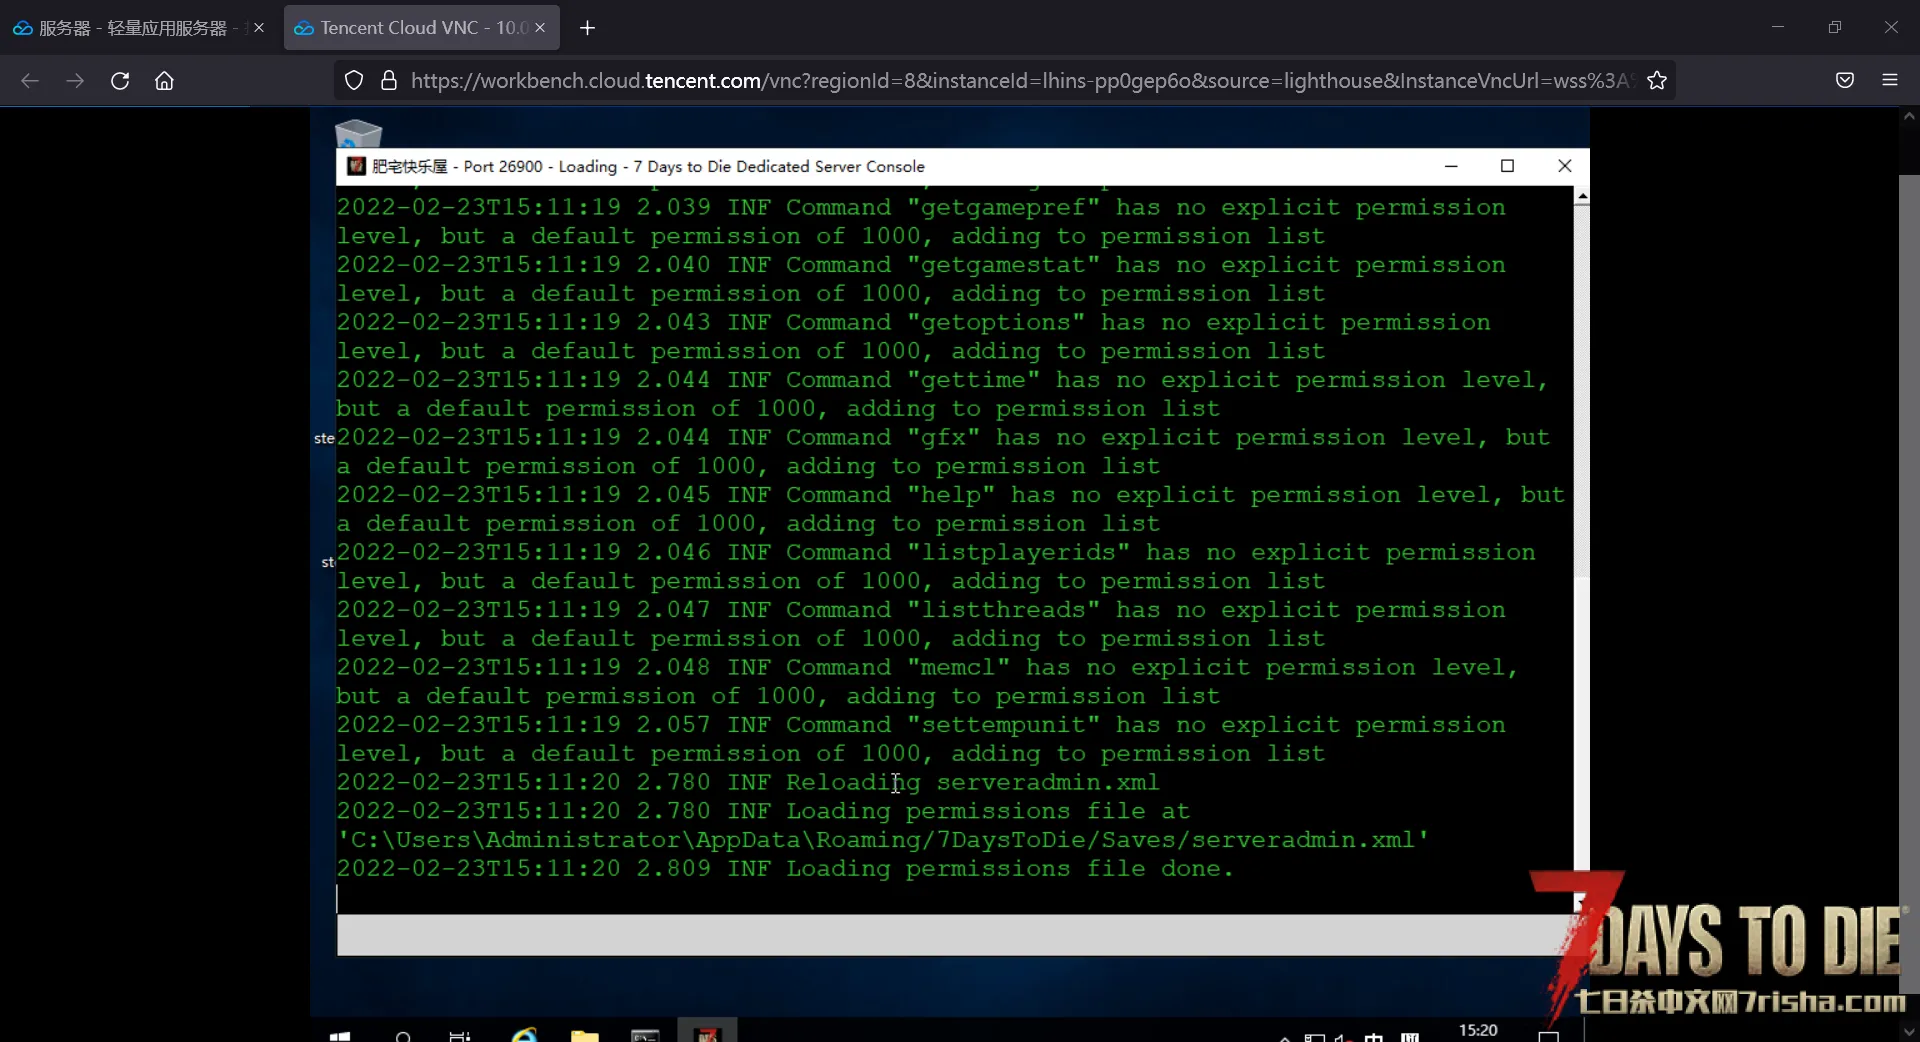Open a new browser tab
The height and width of the screenshot is (1042, 1920).
[588, 28]
